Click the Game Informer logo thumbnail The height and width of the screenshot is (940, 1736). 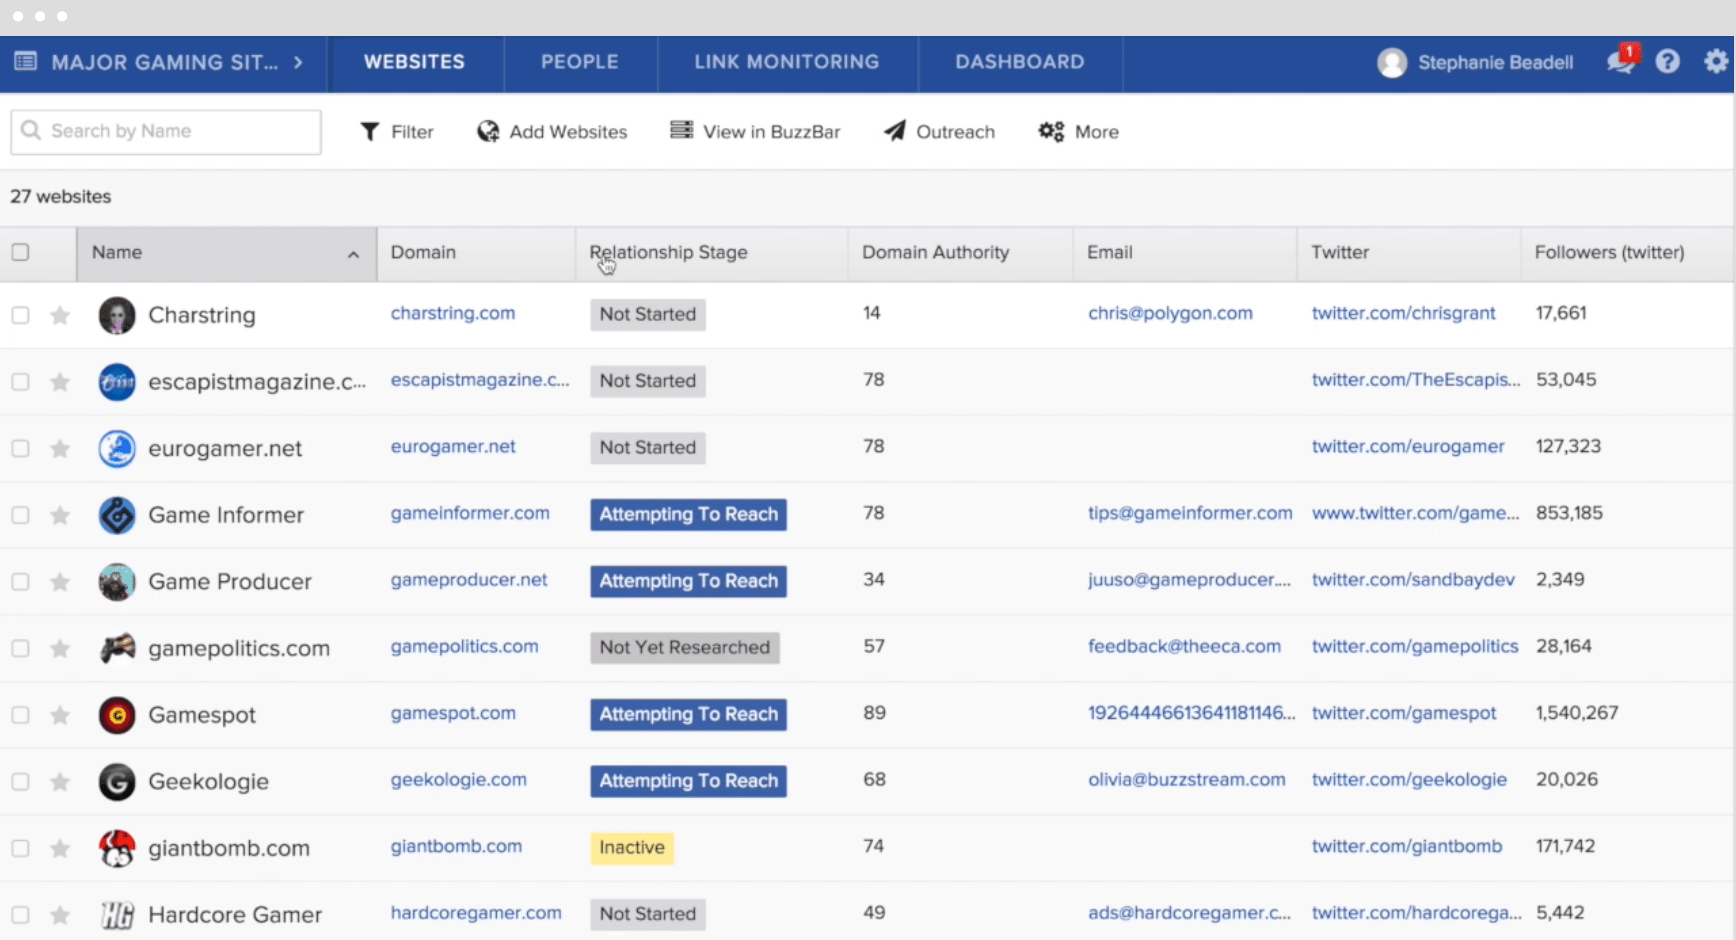click(117, 515)
